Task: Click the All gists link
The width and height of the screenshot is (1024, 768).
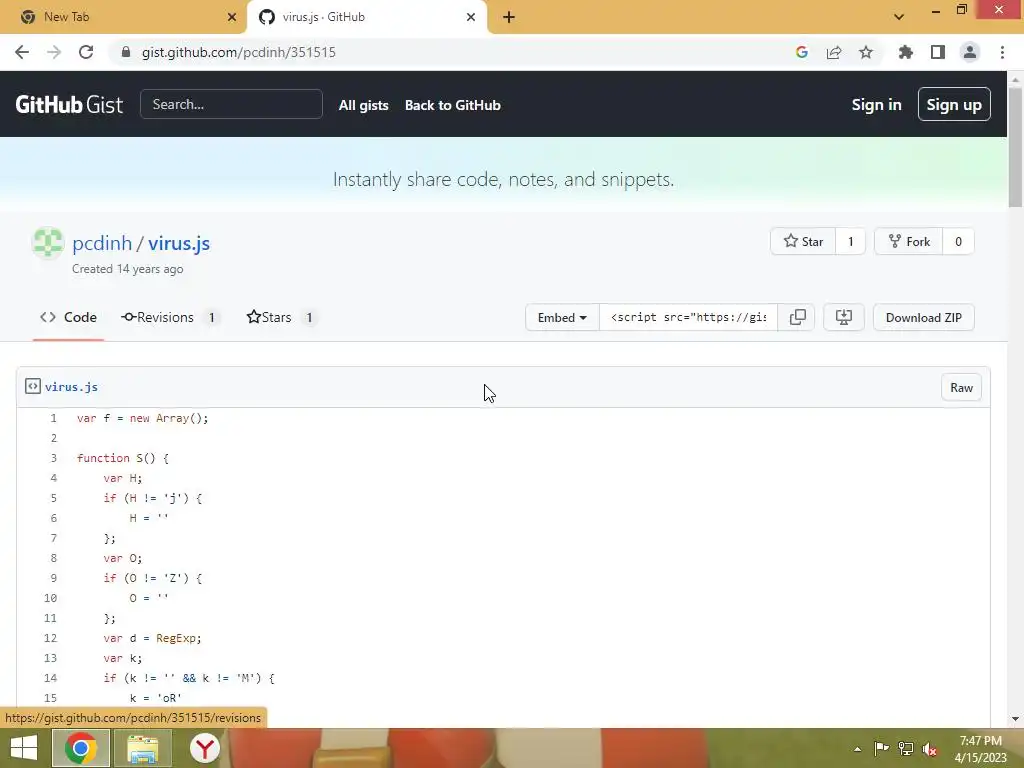Action: coord(363,105)
